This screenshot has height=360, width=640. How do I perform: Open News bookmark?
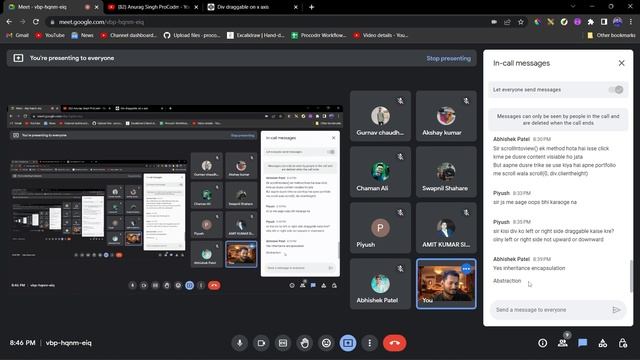pos(82,36)
